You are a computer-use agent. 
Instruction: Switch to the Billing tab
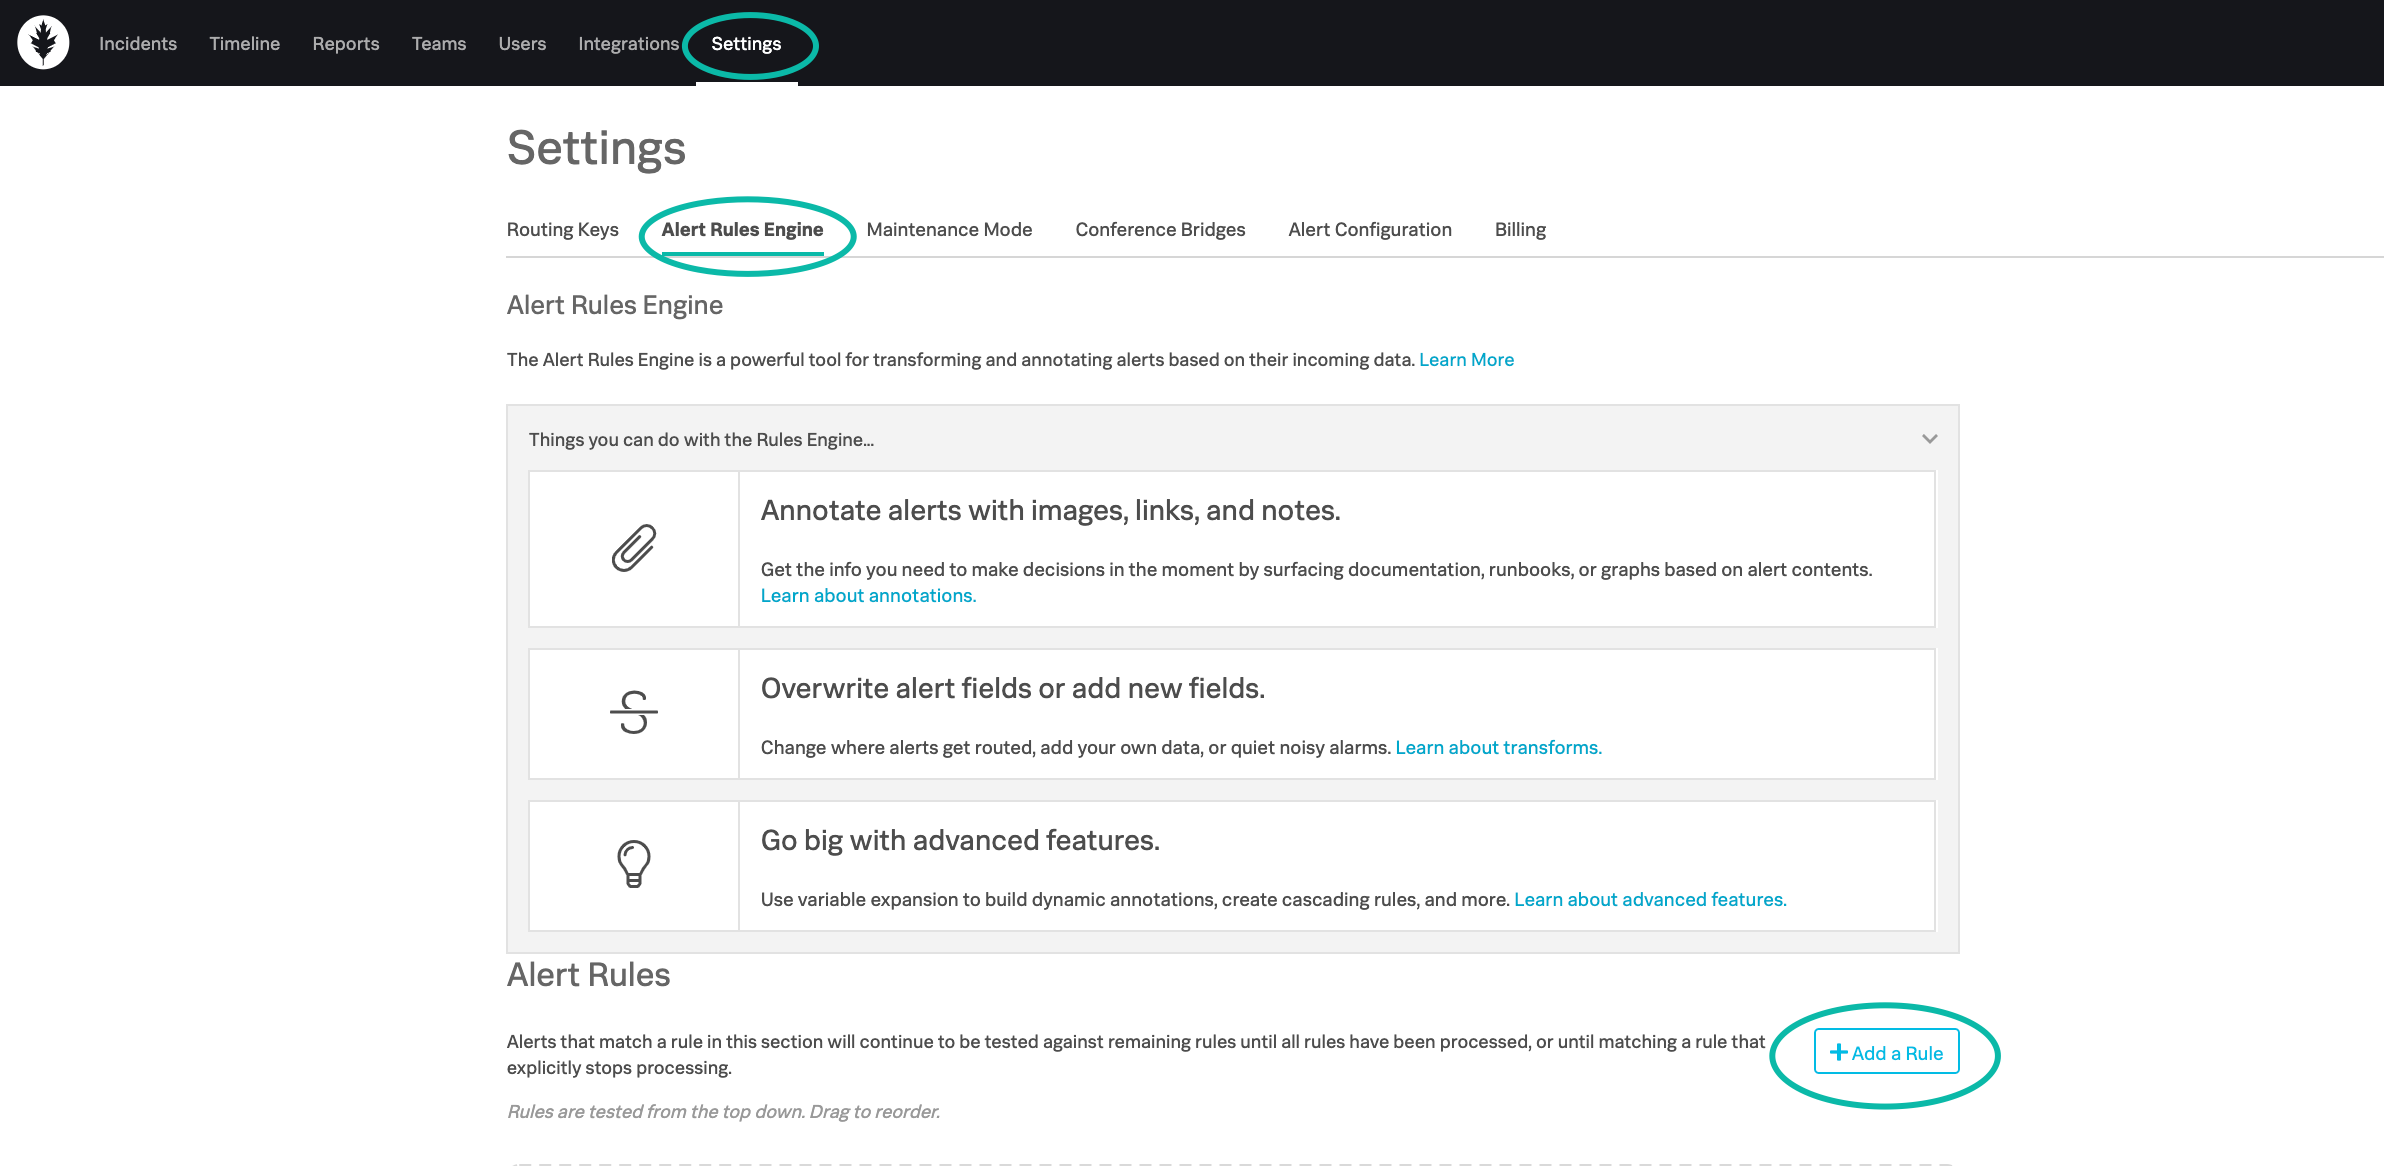[x=1519, y=229]
